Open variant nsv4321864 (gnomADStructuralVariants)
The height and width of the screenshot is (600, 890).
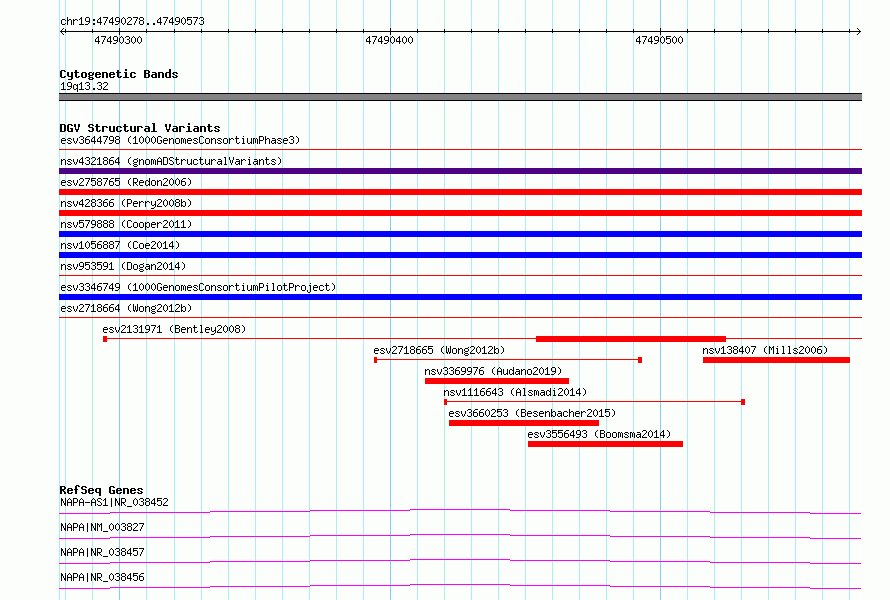pyautogui.click(x=171, y=161)
